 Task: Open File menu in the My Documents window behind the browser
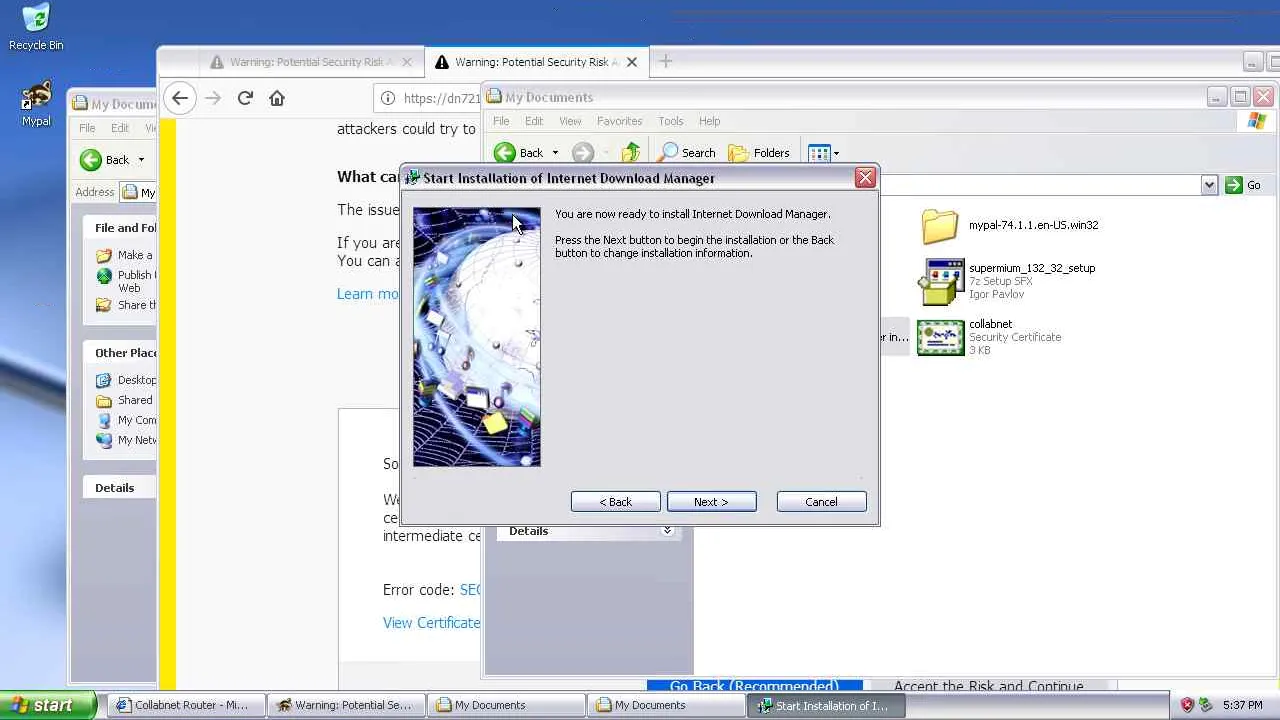(x=87, y=128)
